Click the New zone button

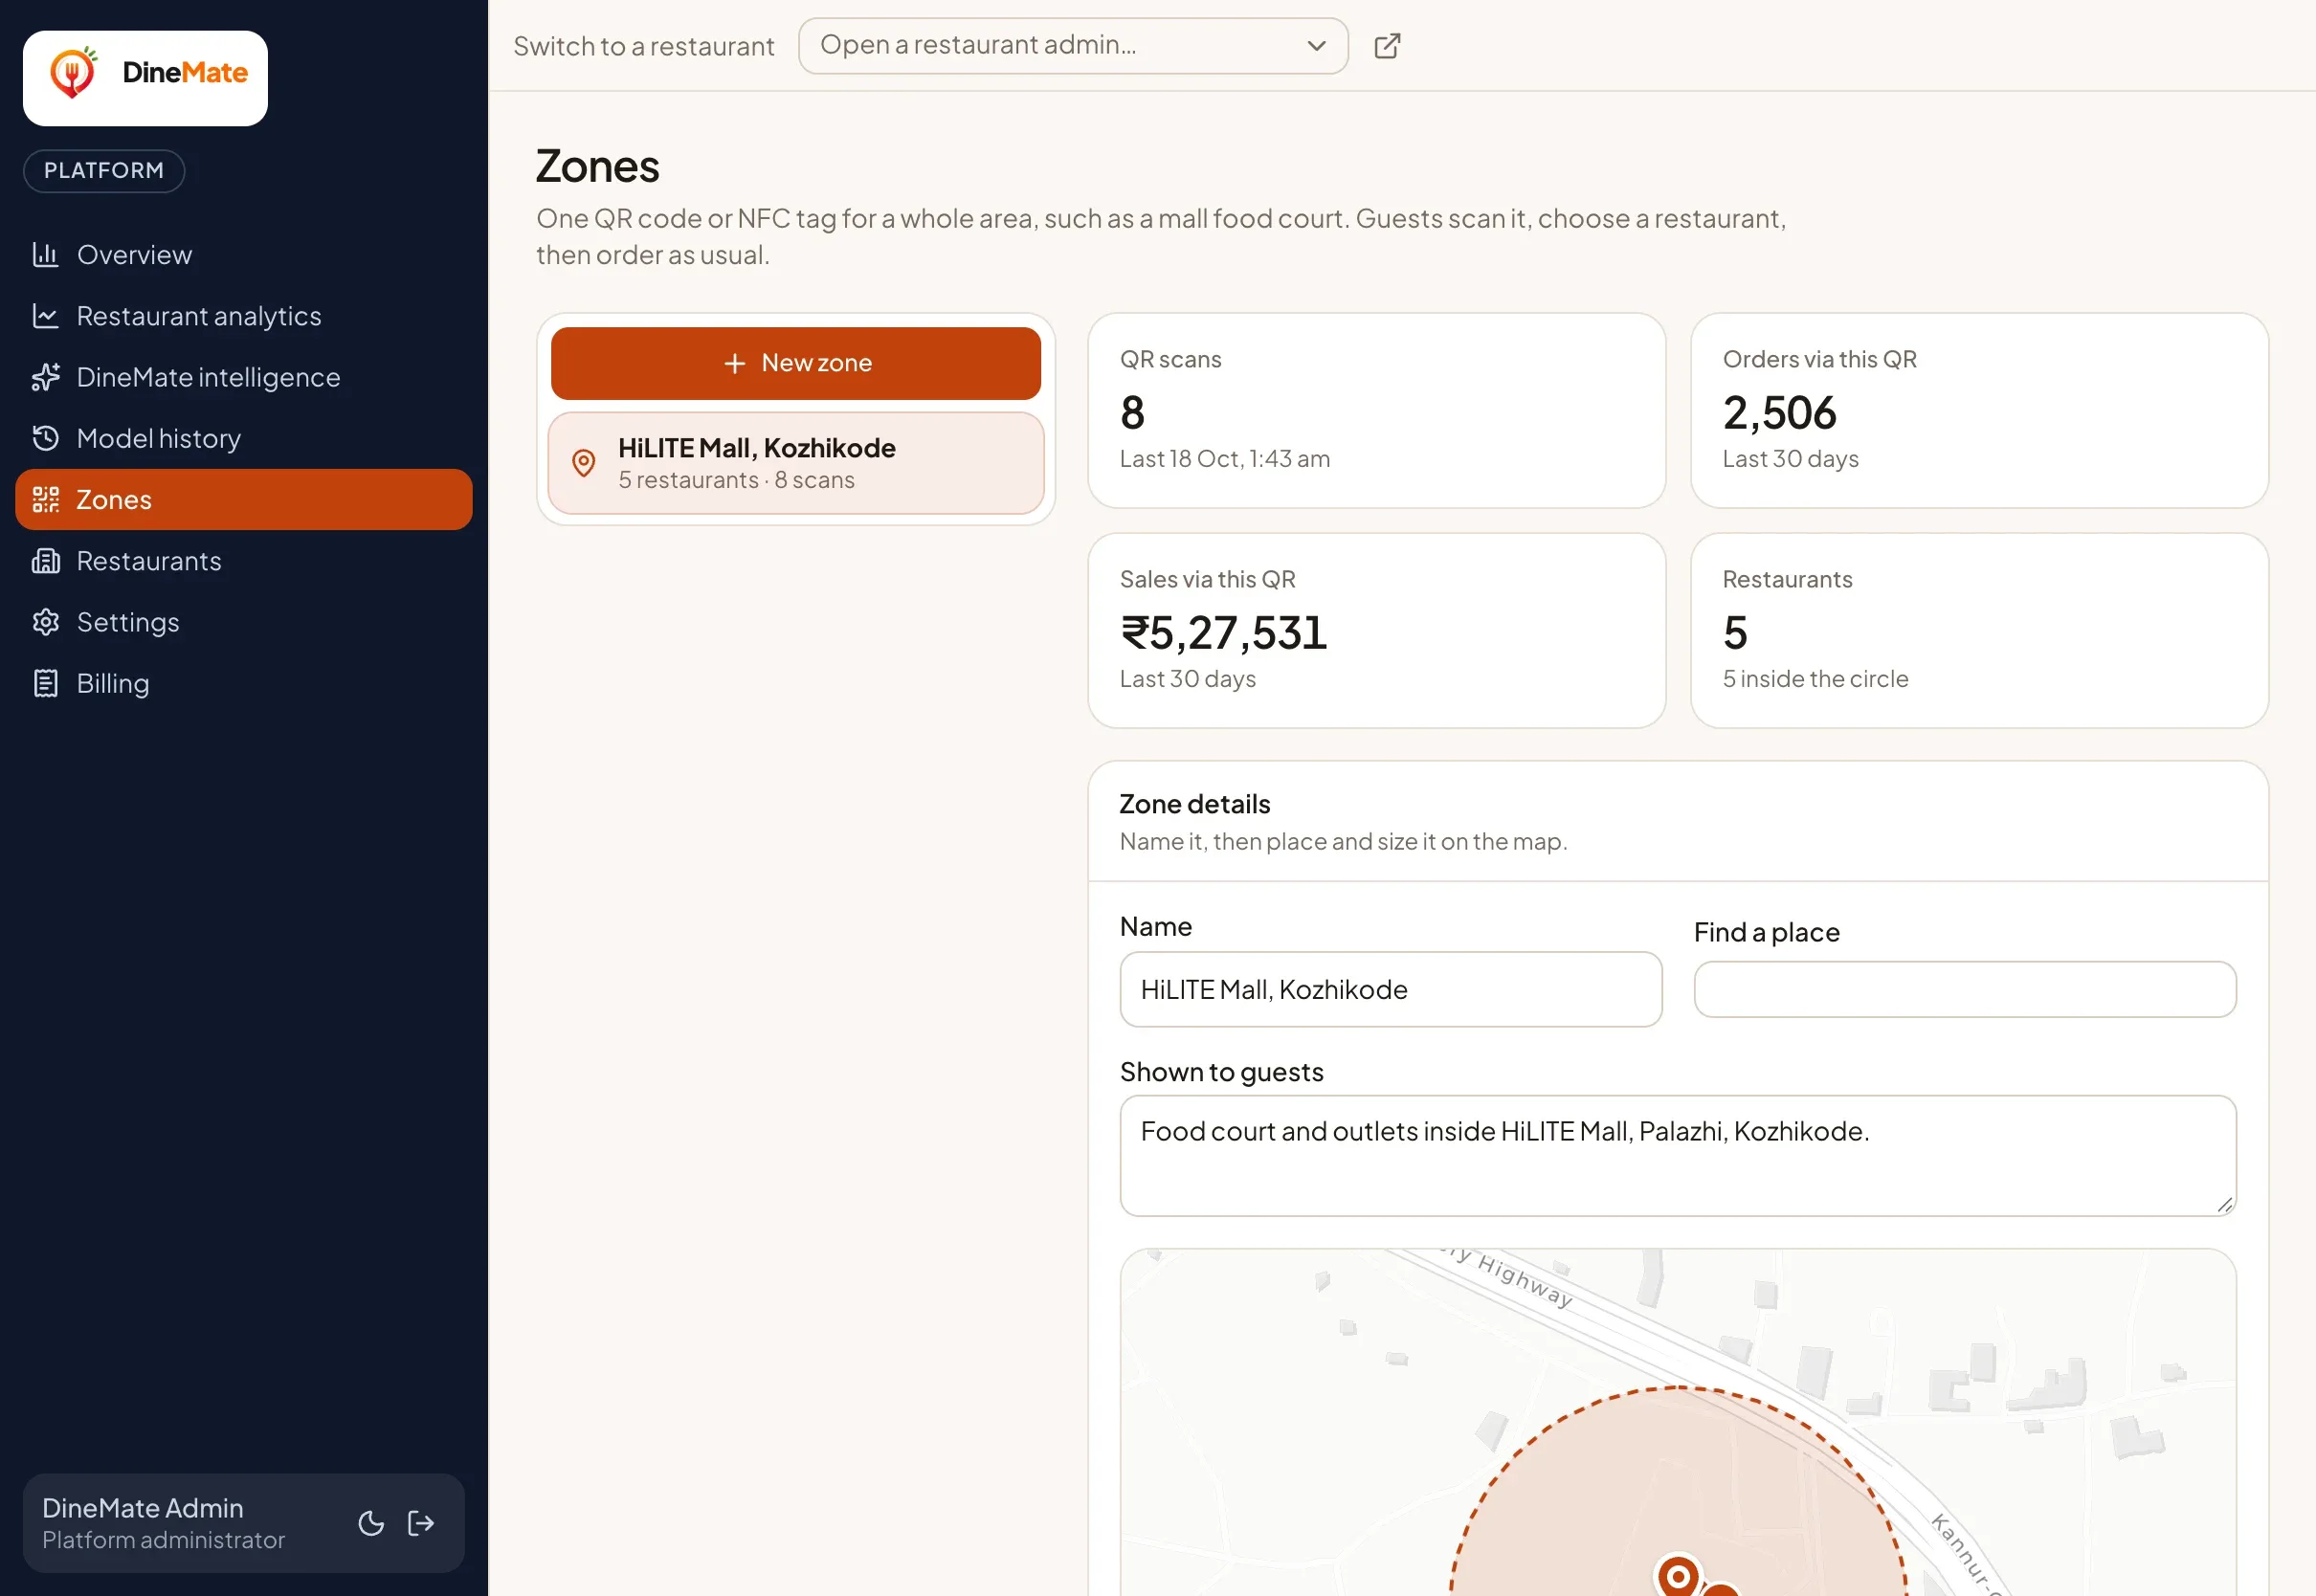click(796, 363)
